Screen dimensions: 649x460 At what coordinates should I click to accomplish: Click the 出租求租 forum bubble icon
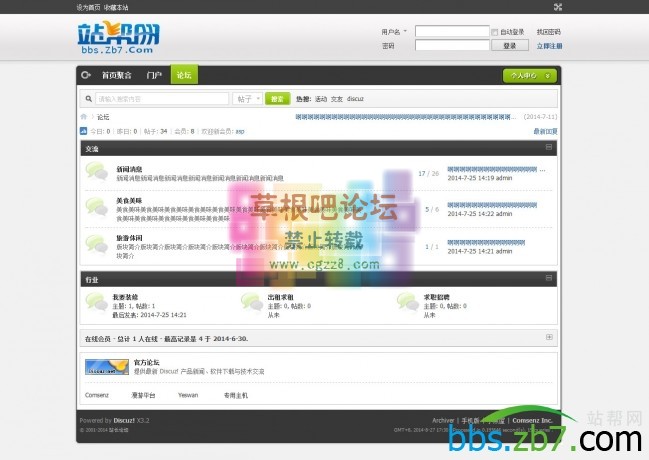tap(252, 302)
